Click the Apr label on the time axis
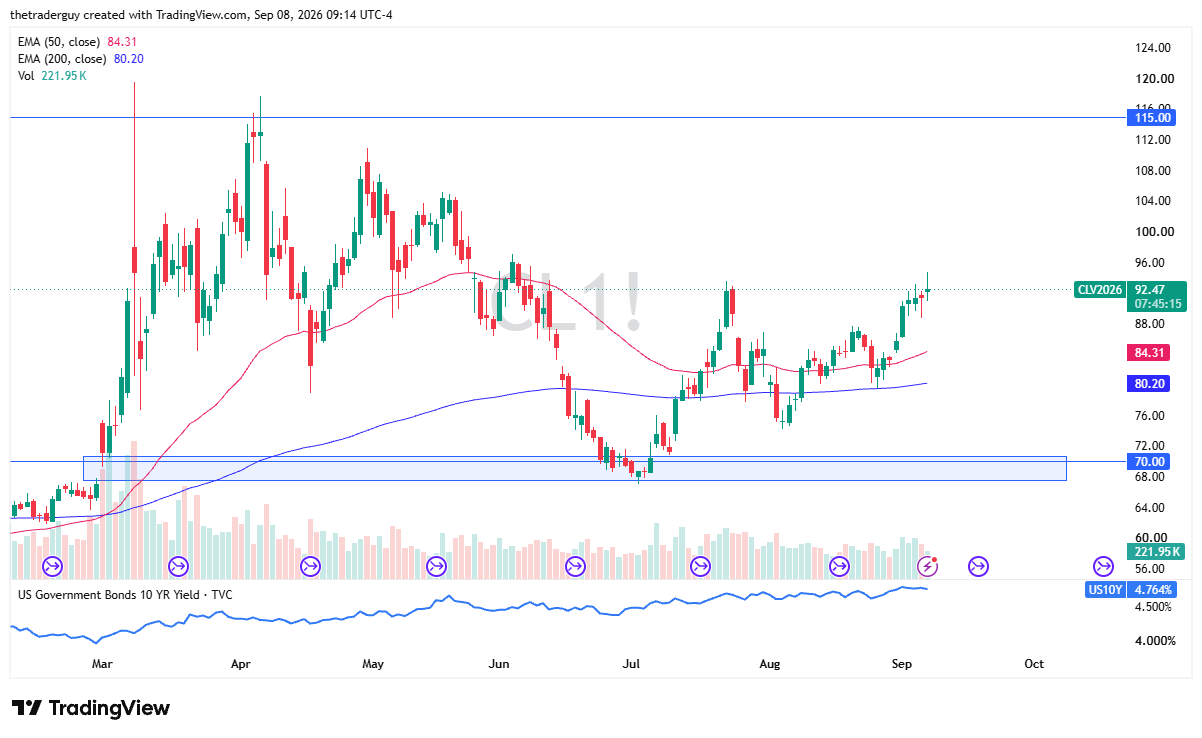1202x738 pixels. point(240,664)
